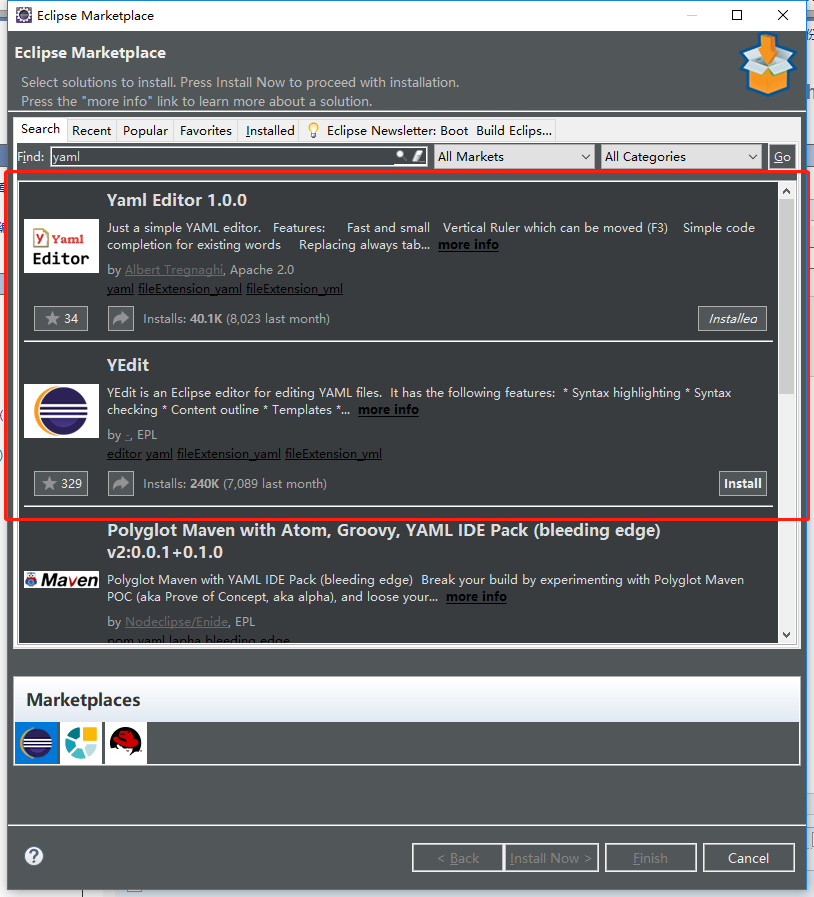Click fileExtension_yml tag under Yaml Editor
Image resolution: width=814 pixels, height=897 pixels.
tap(295, 289)
